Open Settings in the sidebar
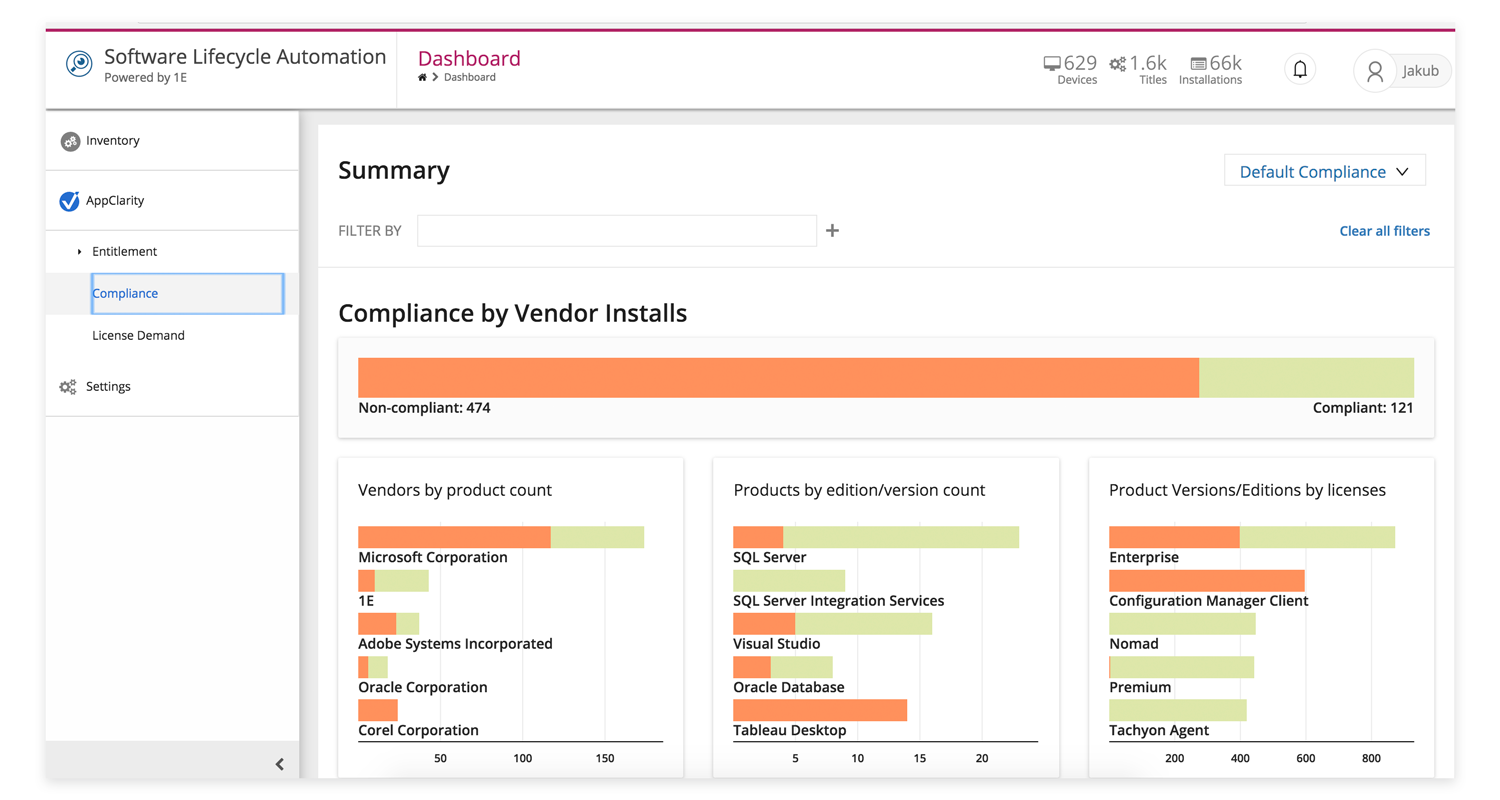This screenshot has height=800, width=1500. point(172,387)
